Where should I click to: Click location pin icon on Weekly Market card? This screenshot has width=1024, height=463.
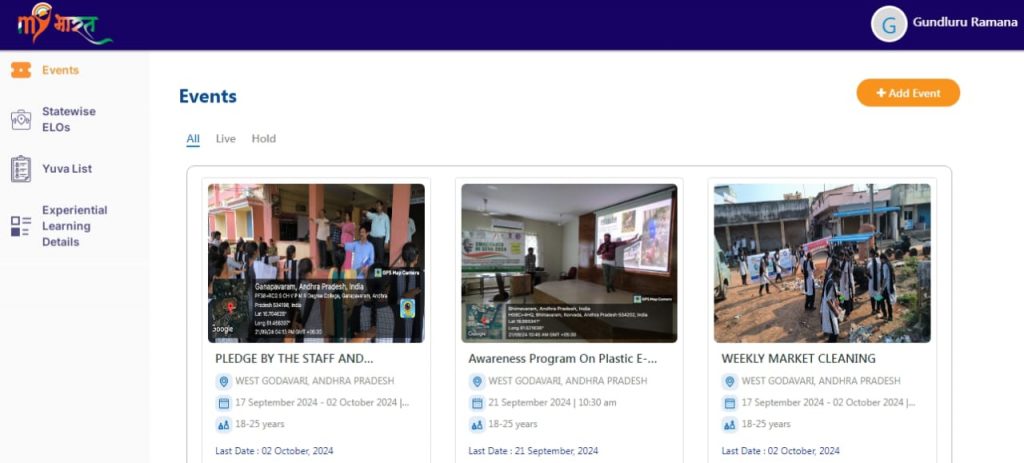[729, 381]
